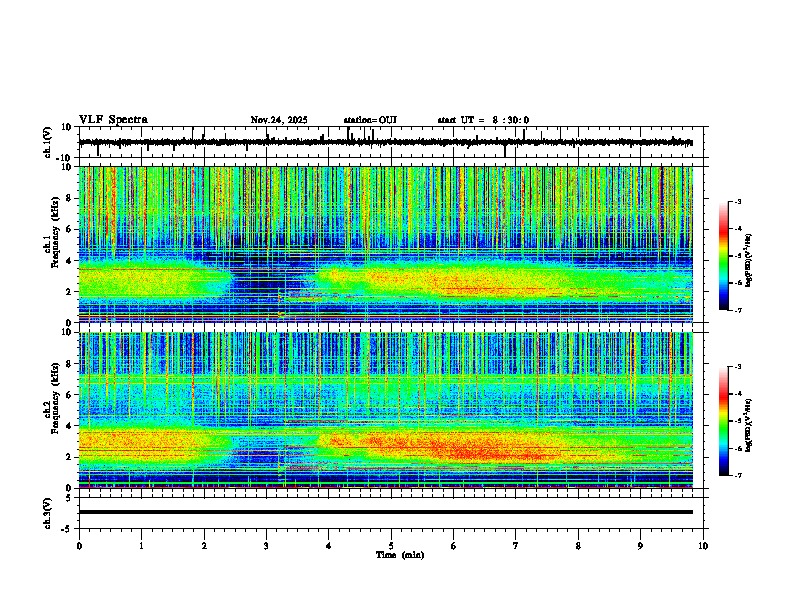Click the '-7' label on ch.1 color bar
This screenshot has height=612, width=792.
point(737,310)
